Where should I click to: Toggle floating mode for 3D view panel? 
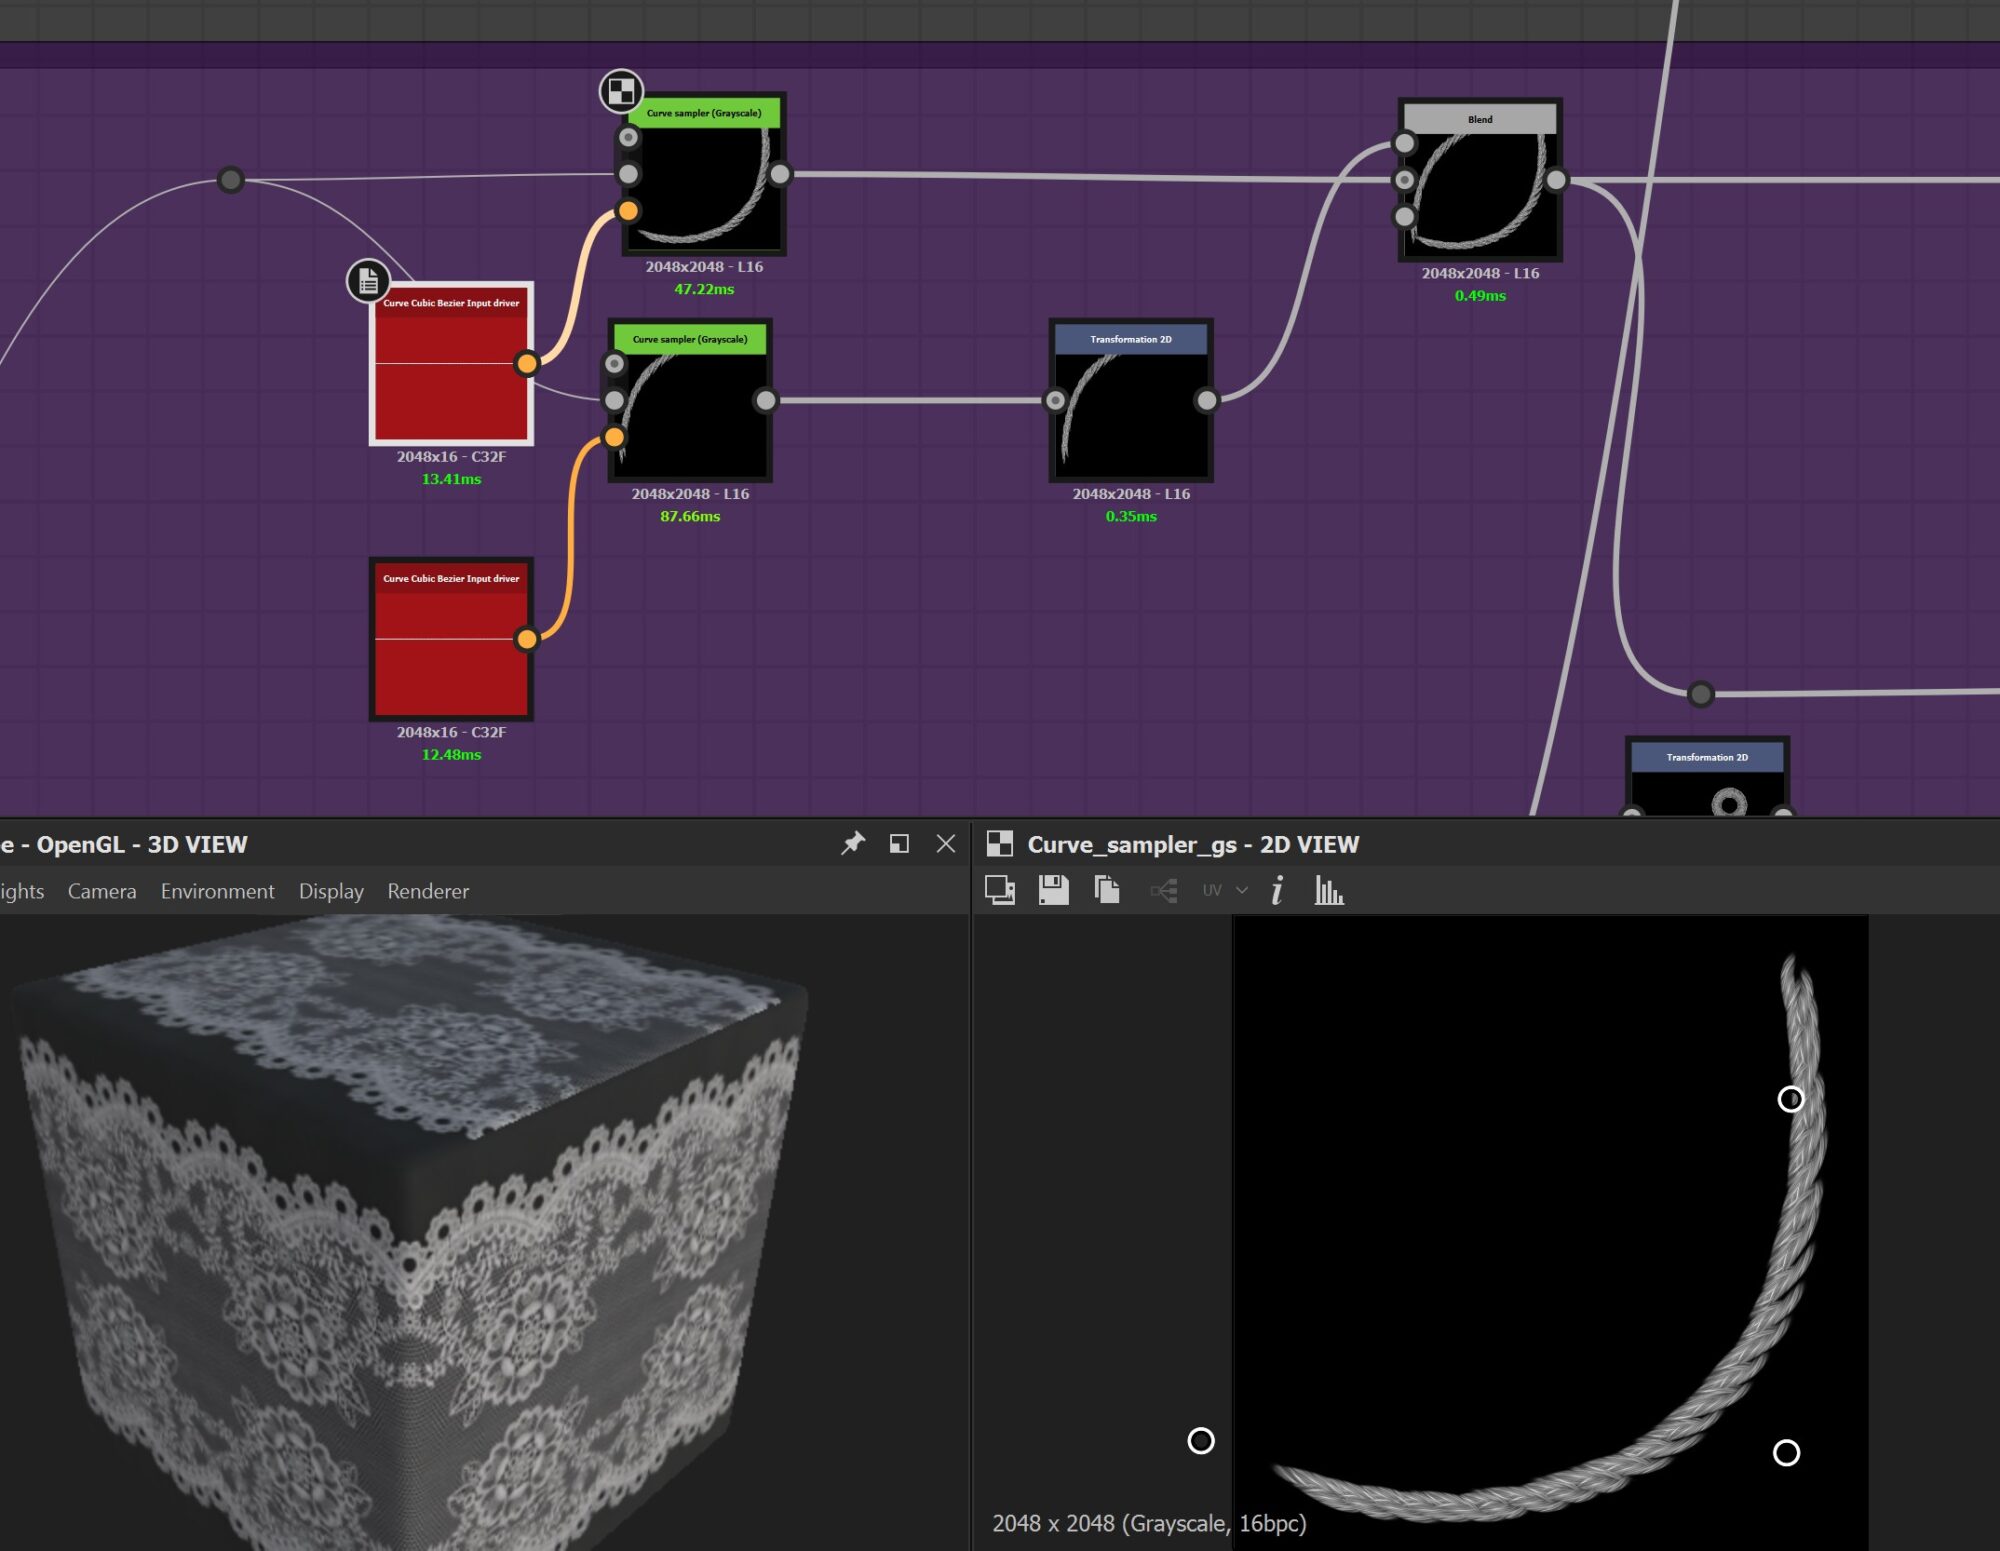point(899,844)
